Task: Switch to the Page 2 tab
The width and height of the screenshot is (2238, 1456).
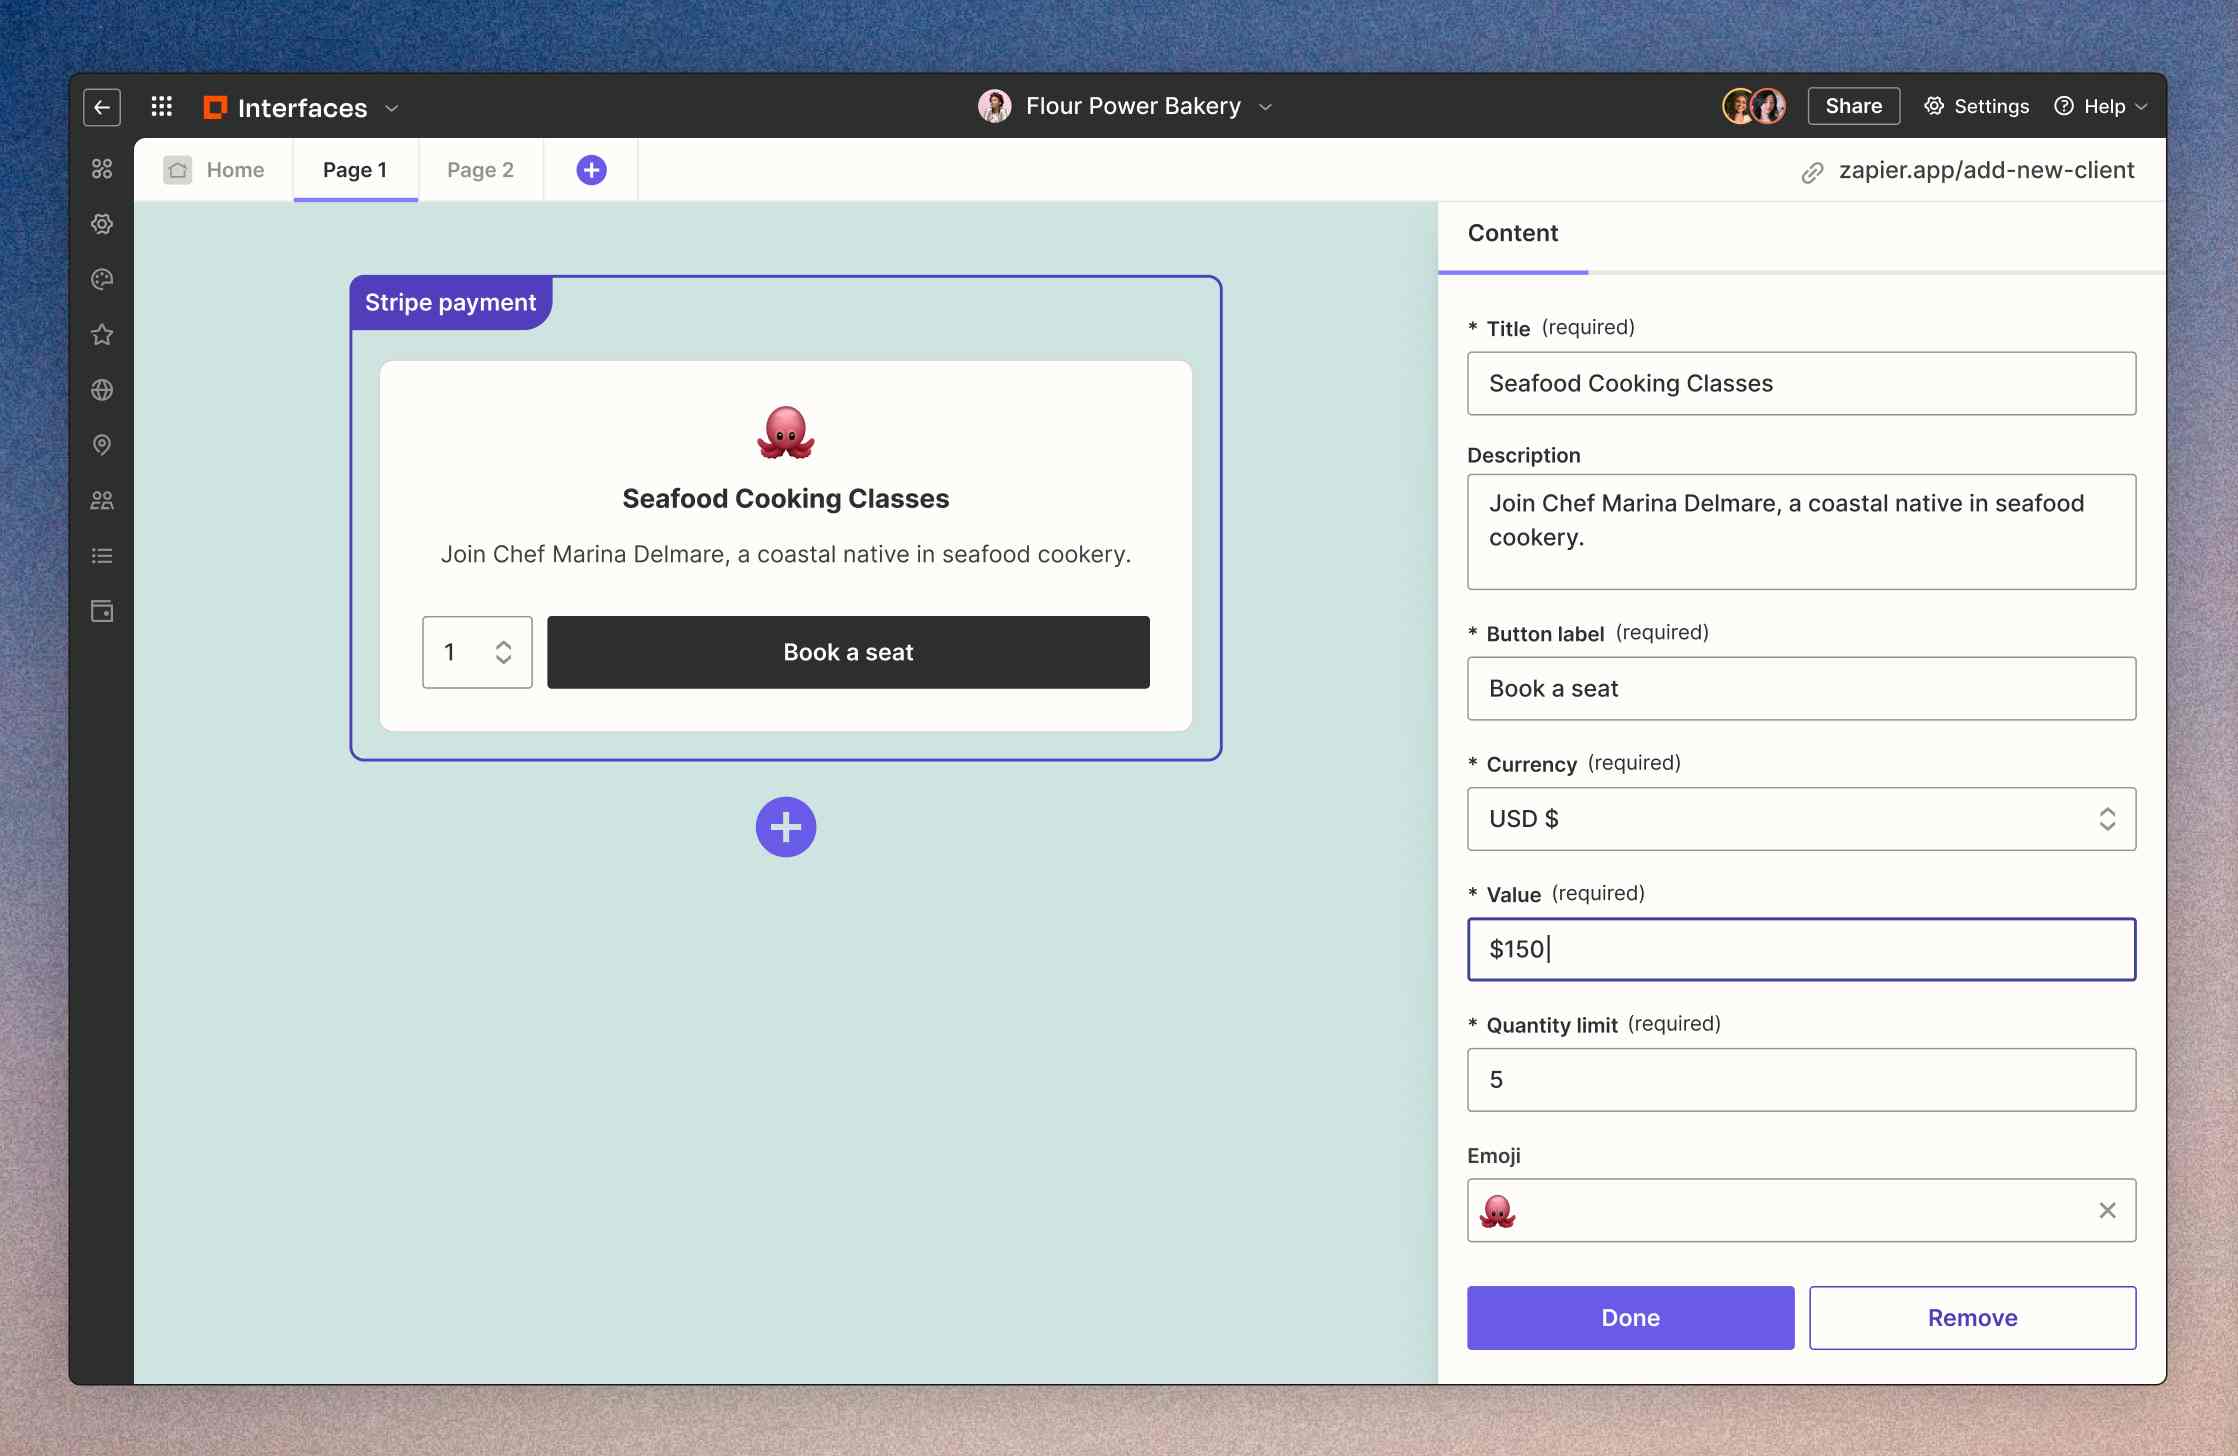Action: pyautogui.click(x=480, y=170)
